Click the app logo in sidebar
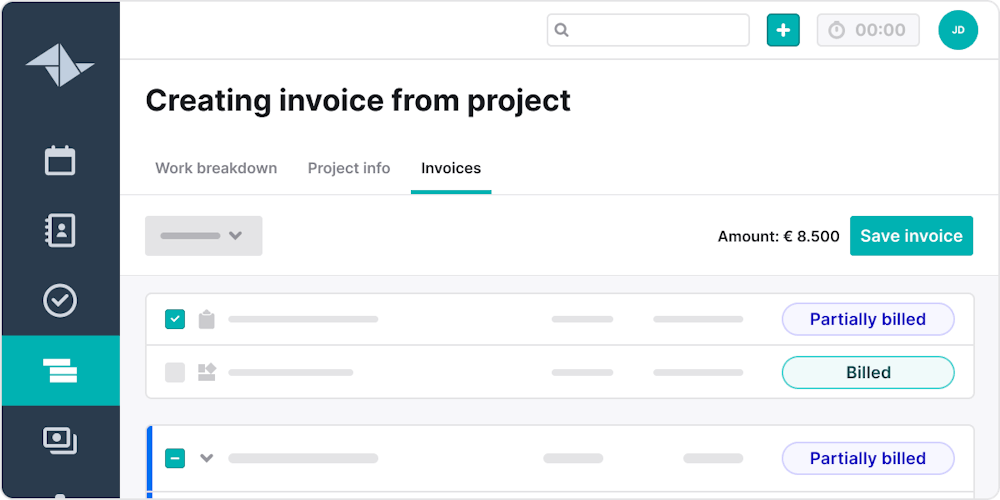Viewport: 1000px width, 500px height. coord(60,66)
